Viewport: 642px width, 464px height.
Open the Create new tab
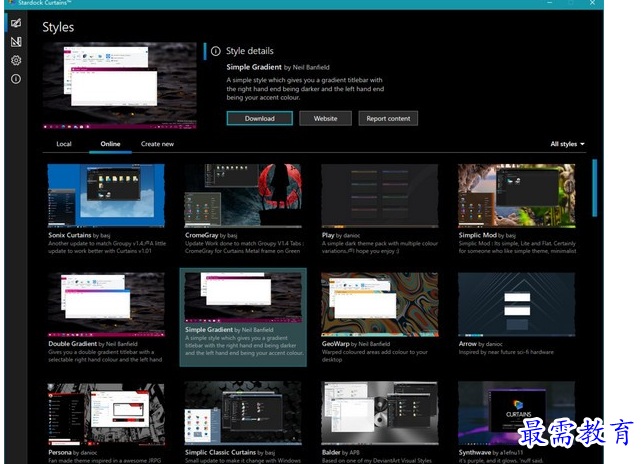157,144
